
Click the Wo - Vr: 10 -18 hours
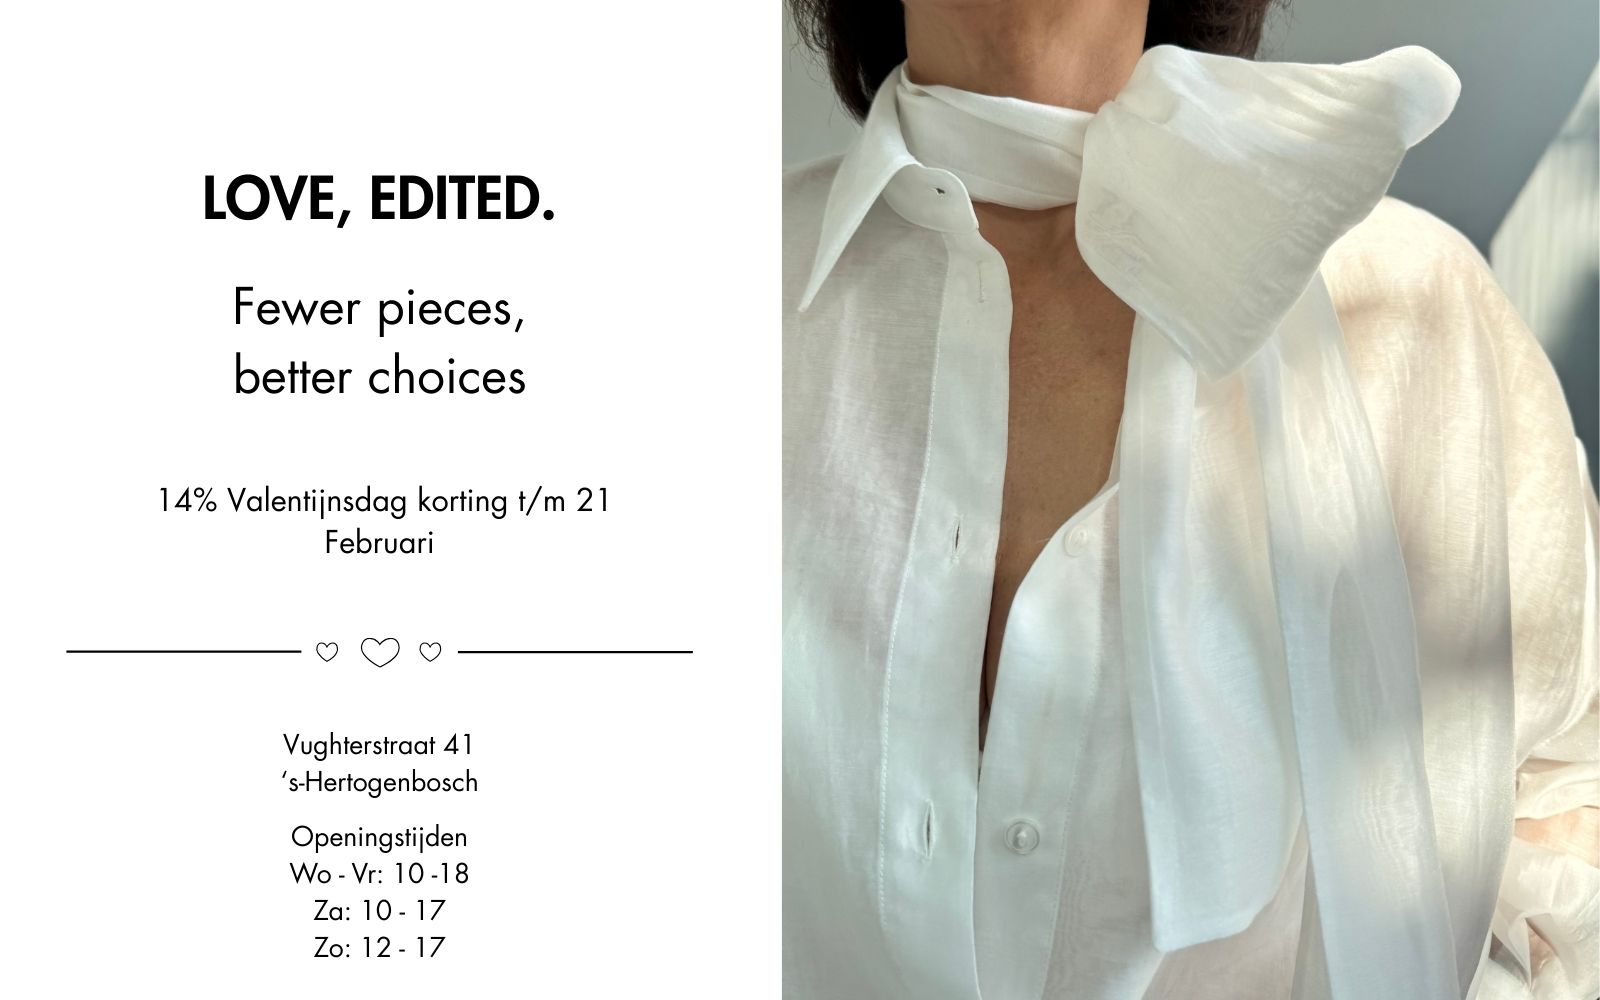pos(379,873)
